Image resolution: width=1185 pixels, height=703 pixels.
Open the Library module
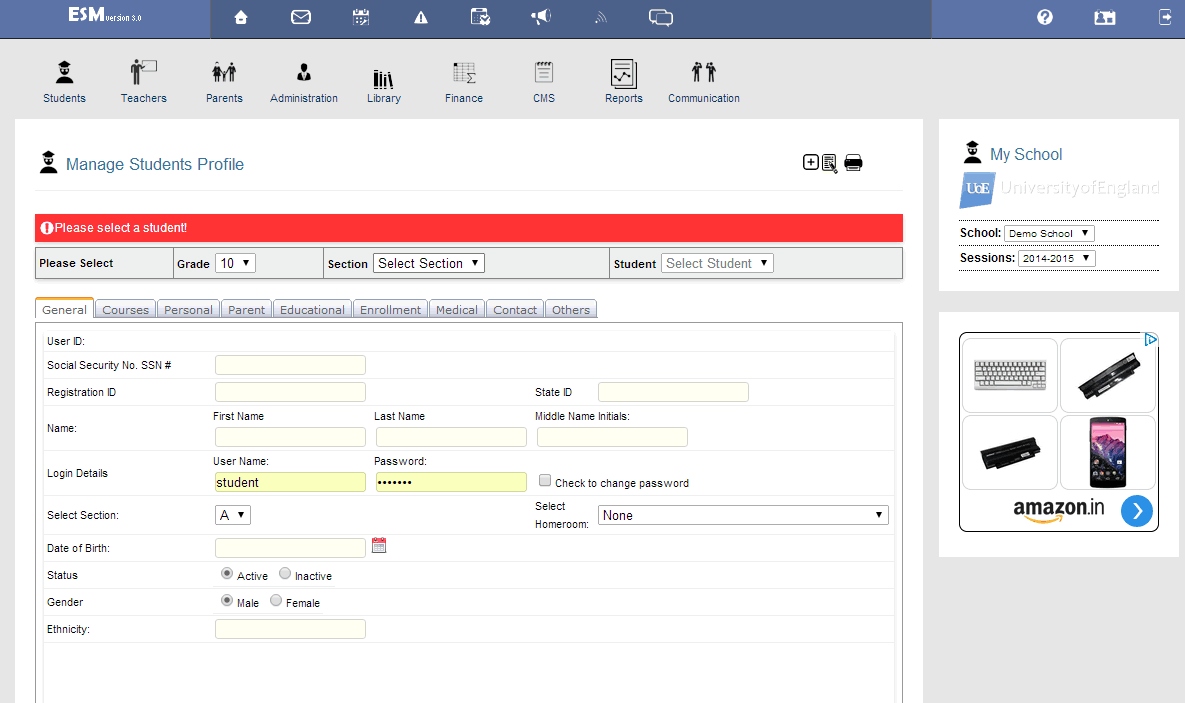pos(384,86)
